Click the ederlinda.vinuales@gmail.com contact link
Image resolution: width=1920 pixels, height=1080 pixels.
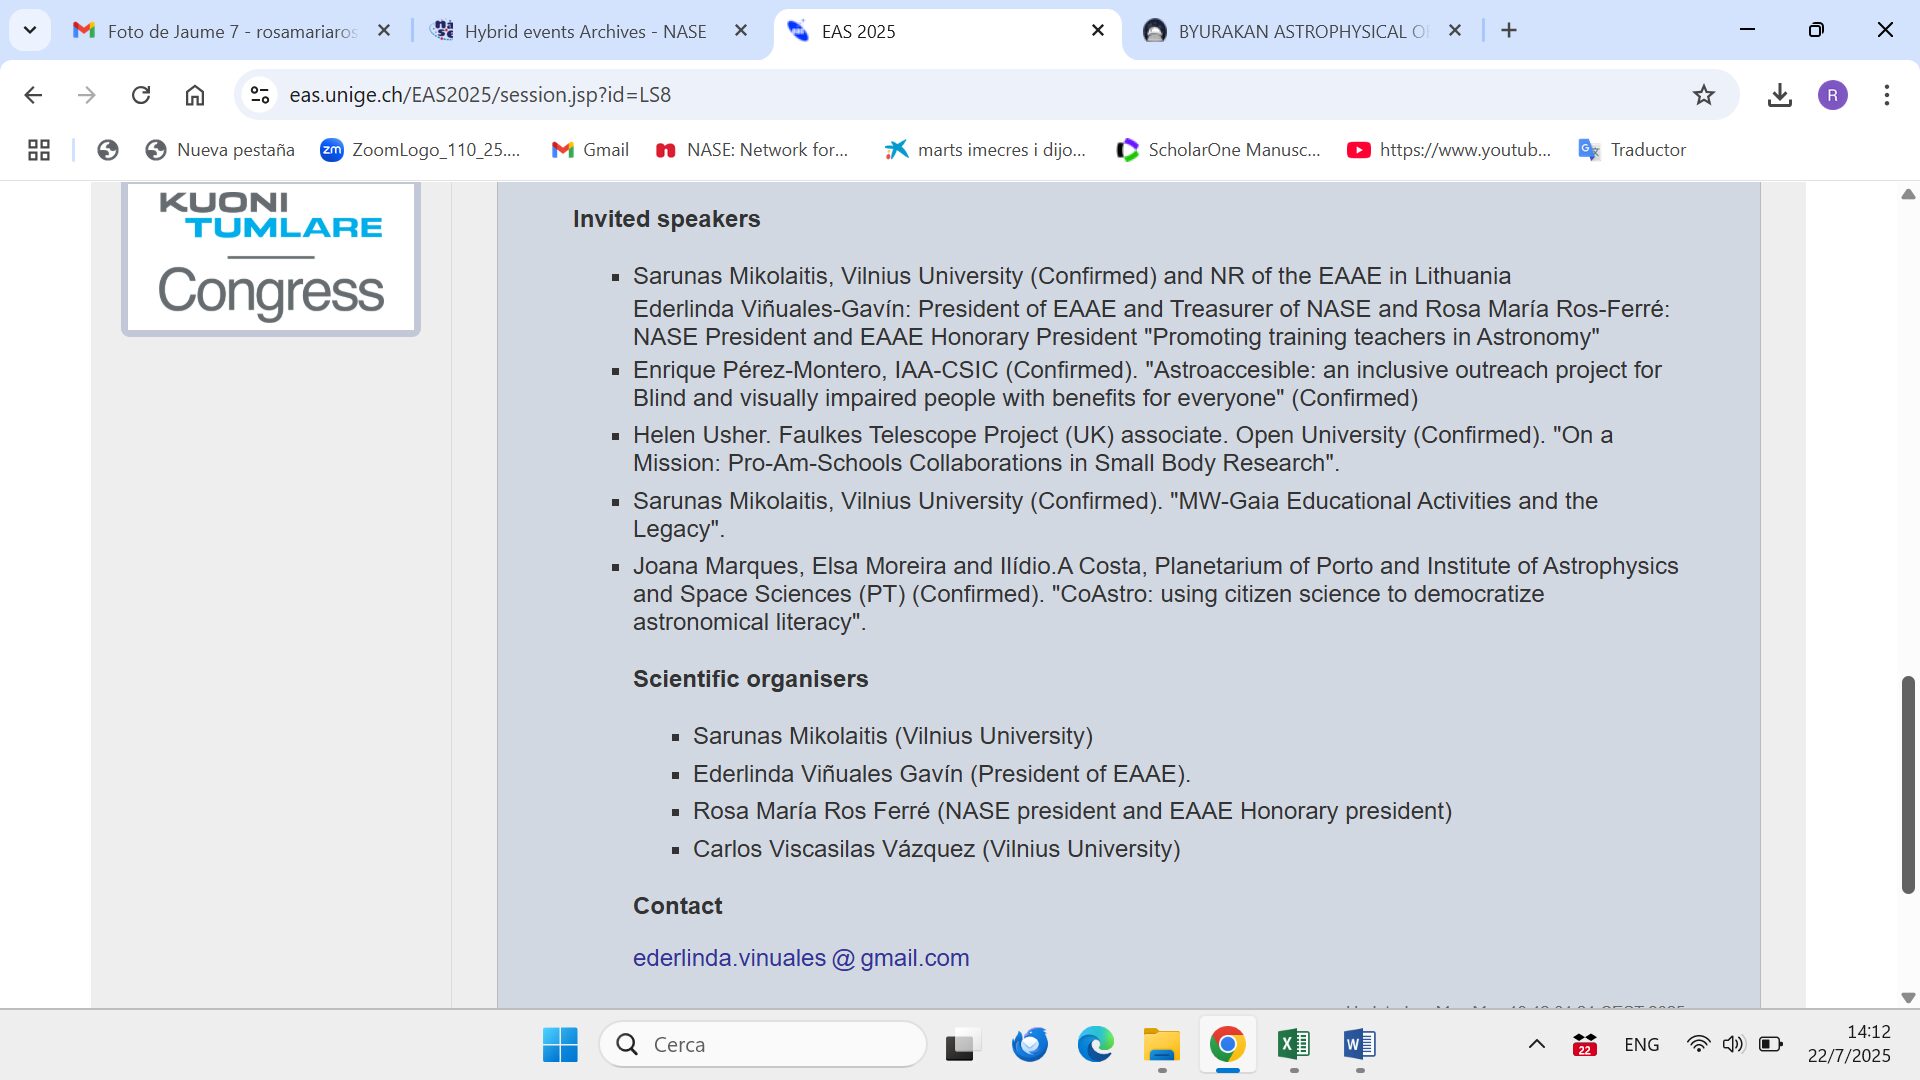click(801, 958)
